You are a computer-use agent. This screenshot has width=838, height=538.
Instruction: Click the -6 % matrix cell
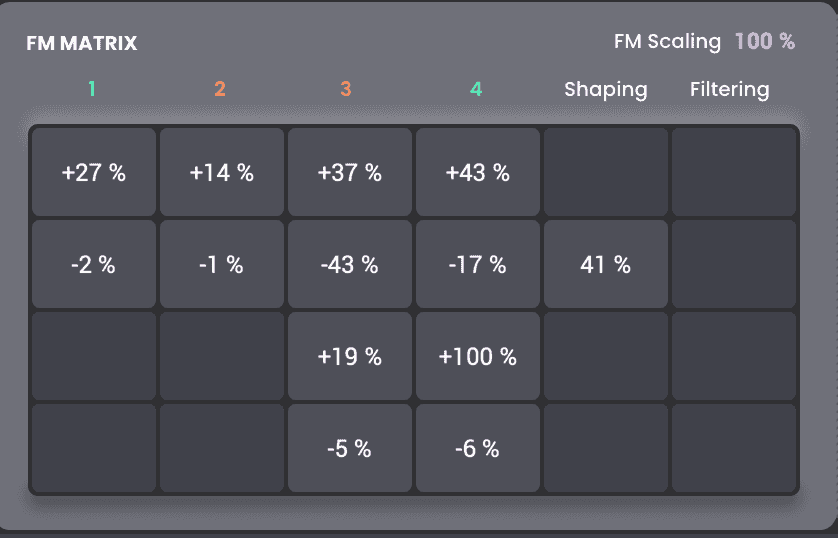click(x=477, y=449)
